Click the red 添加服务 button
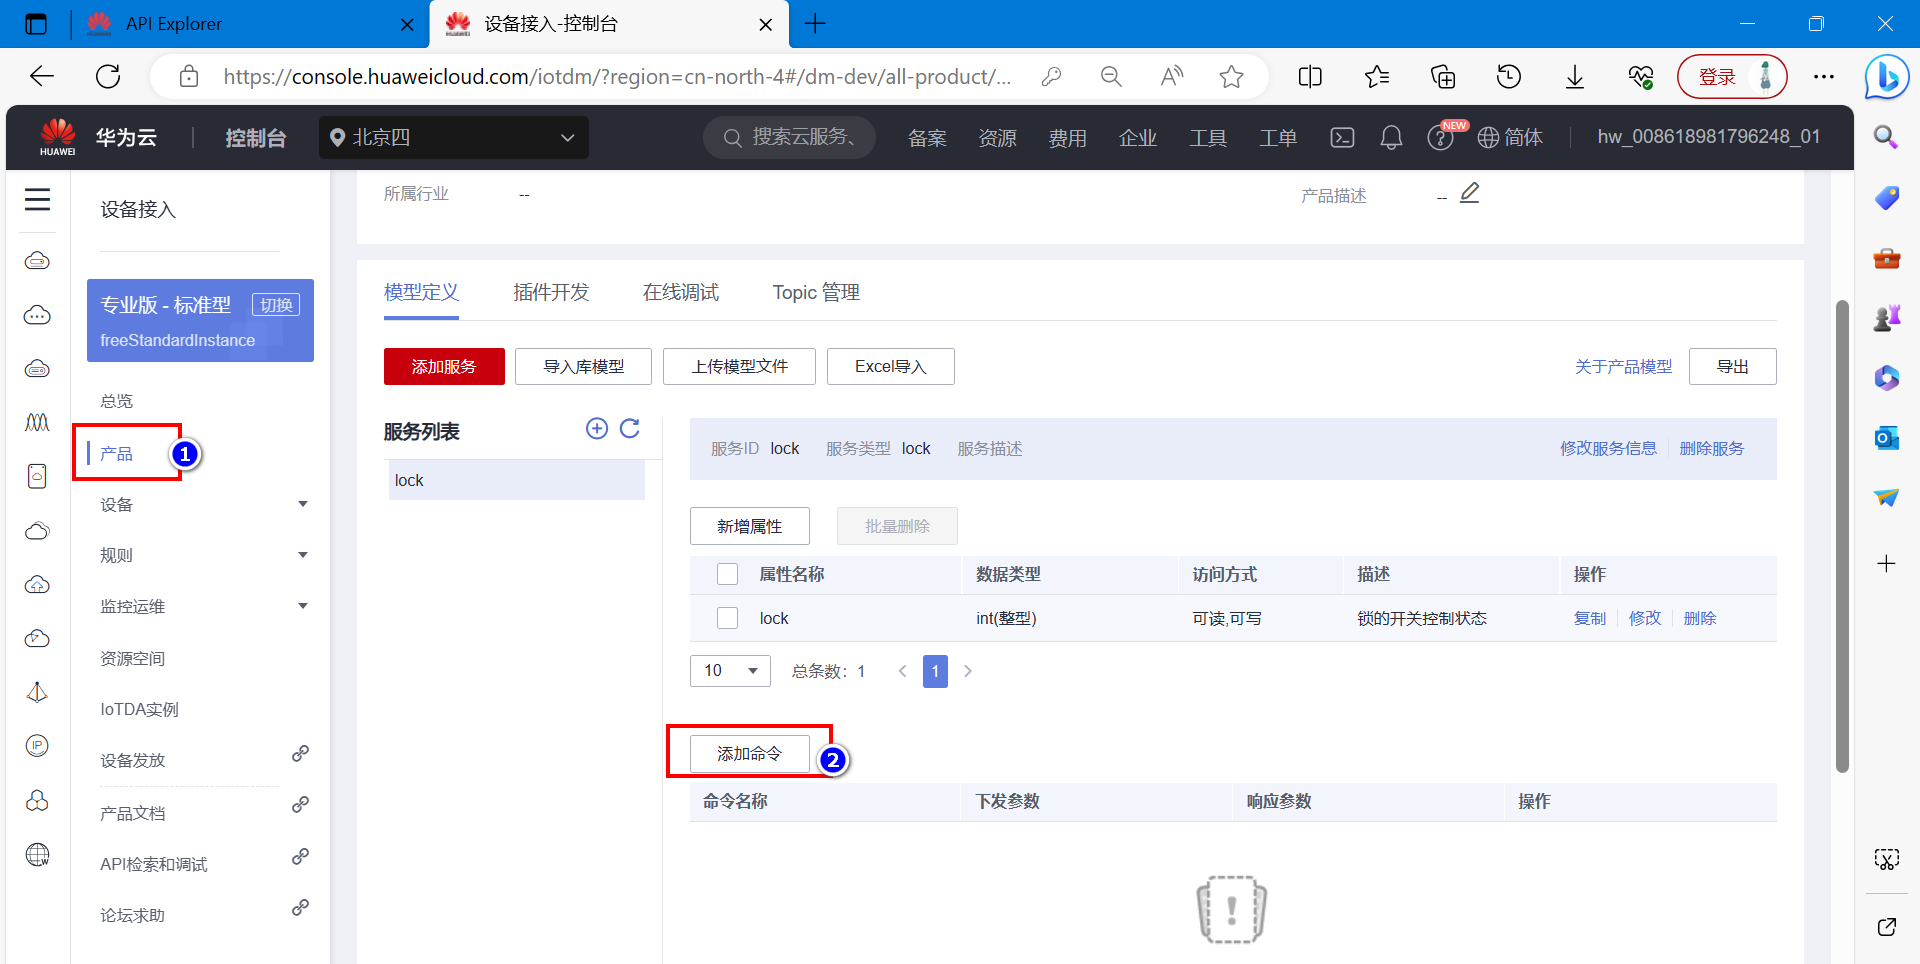 coord(444,367)
